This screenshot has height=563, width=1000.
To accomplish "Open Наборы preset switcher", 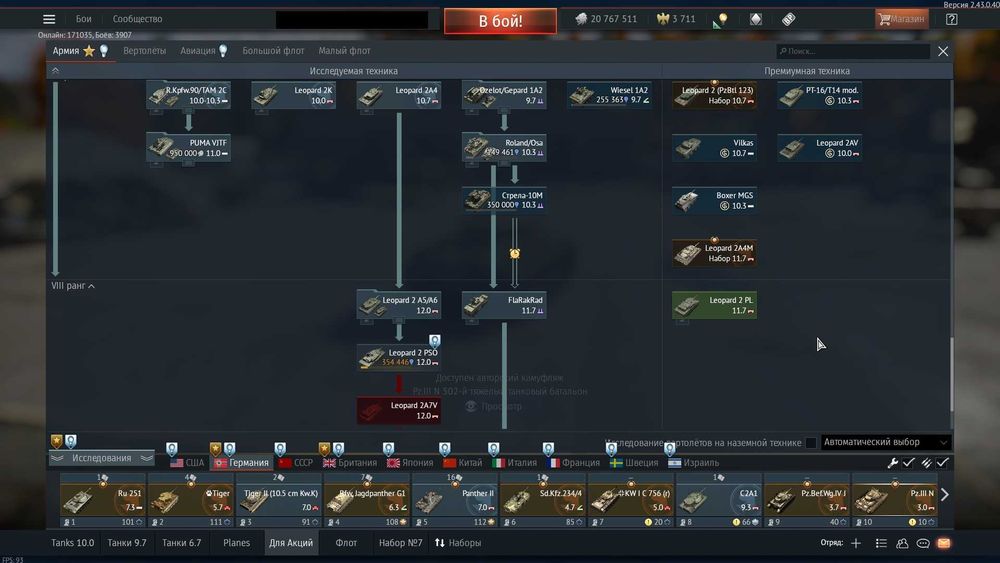I will 458,543.
